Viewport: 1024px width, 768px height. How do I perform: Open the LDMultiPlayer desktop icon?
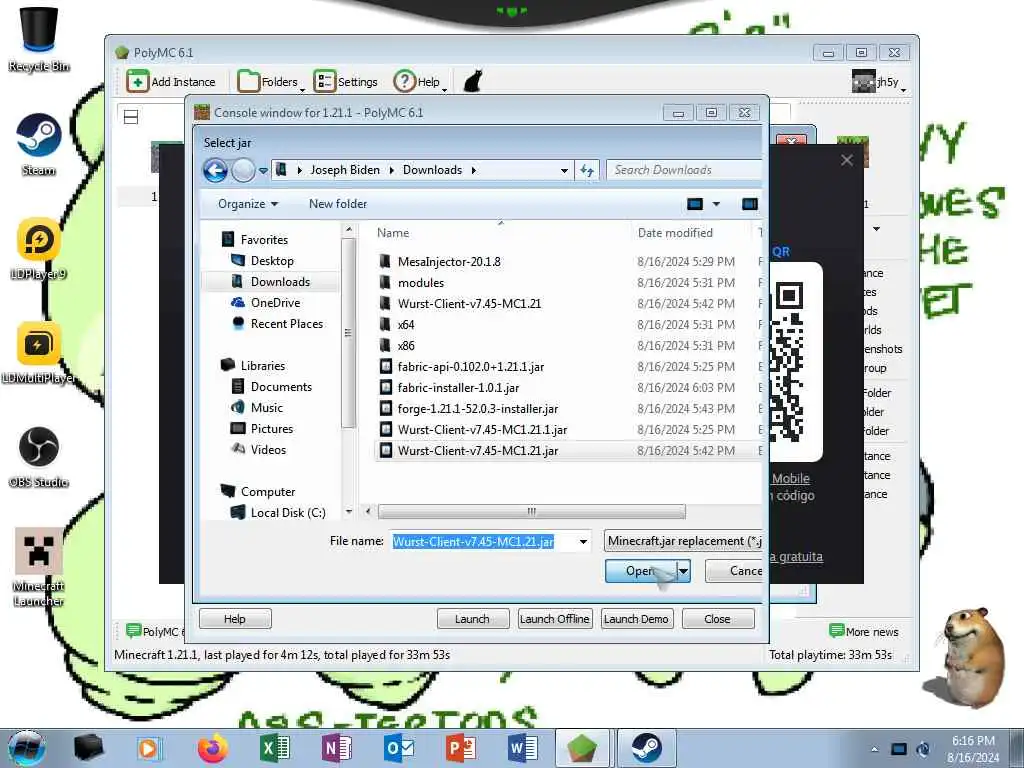click(39, 353)
